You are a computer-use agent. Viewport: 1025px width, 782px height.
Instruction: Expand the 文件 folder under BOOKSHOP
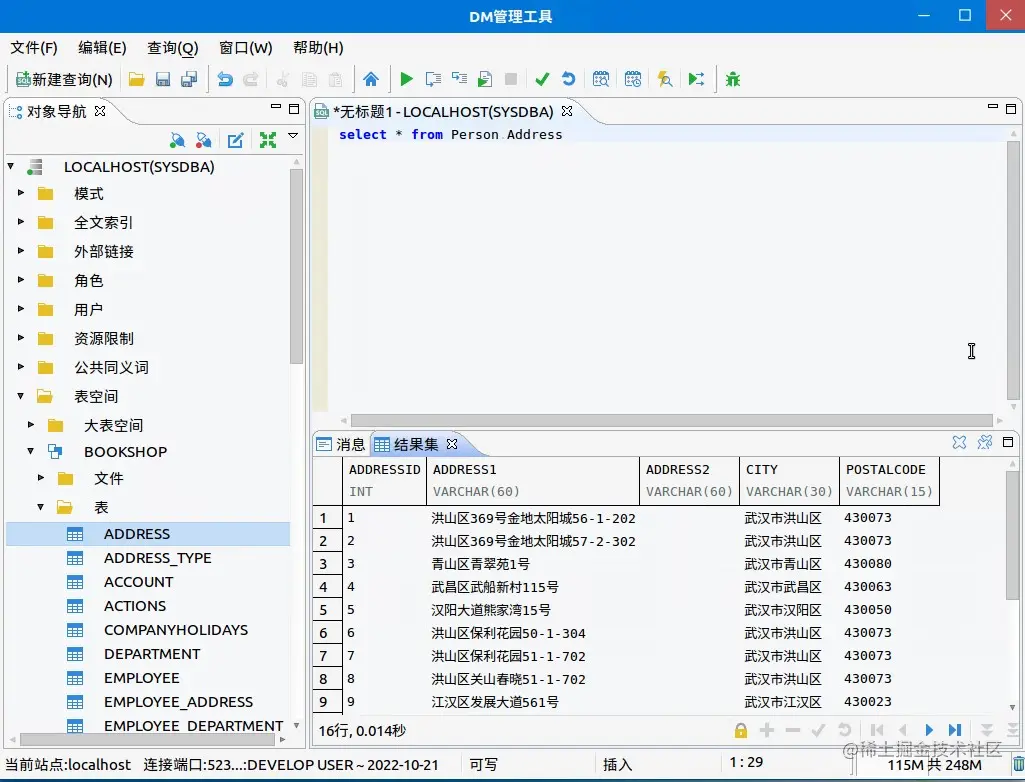click(41, 478)
